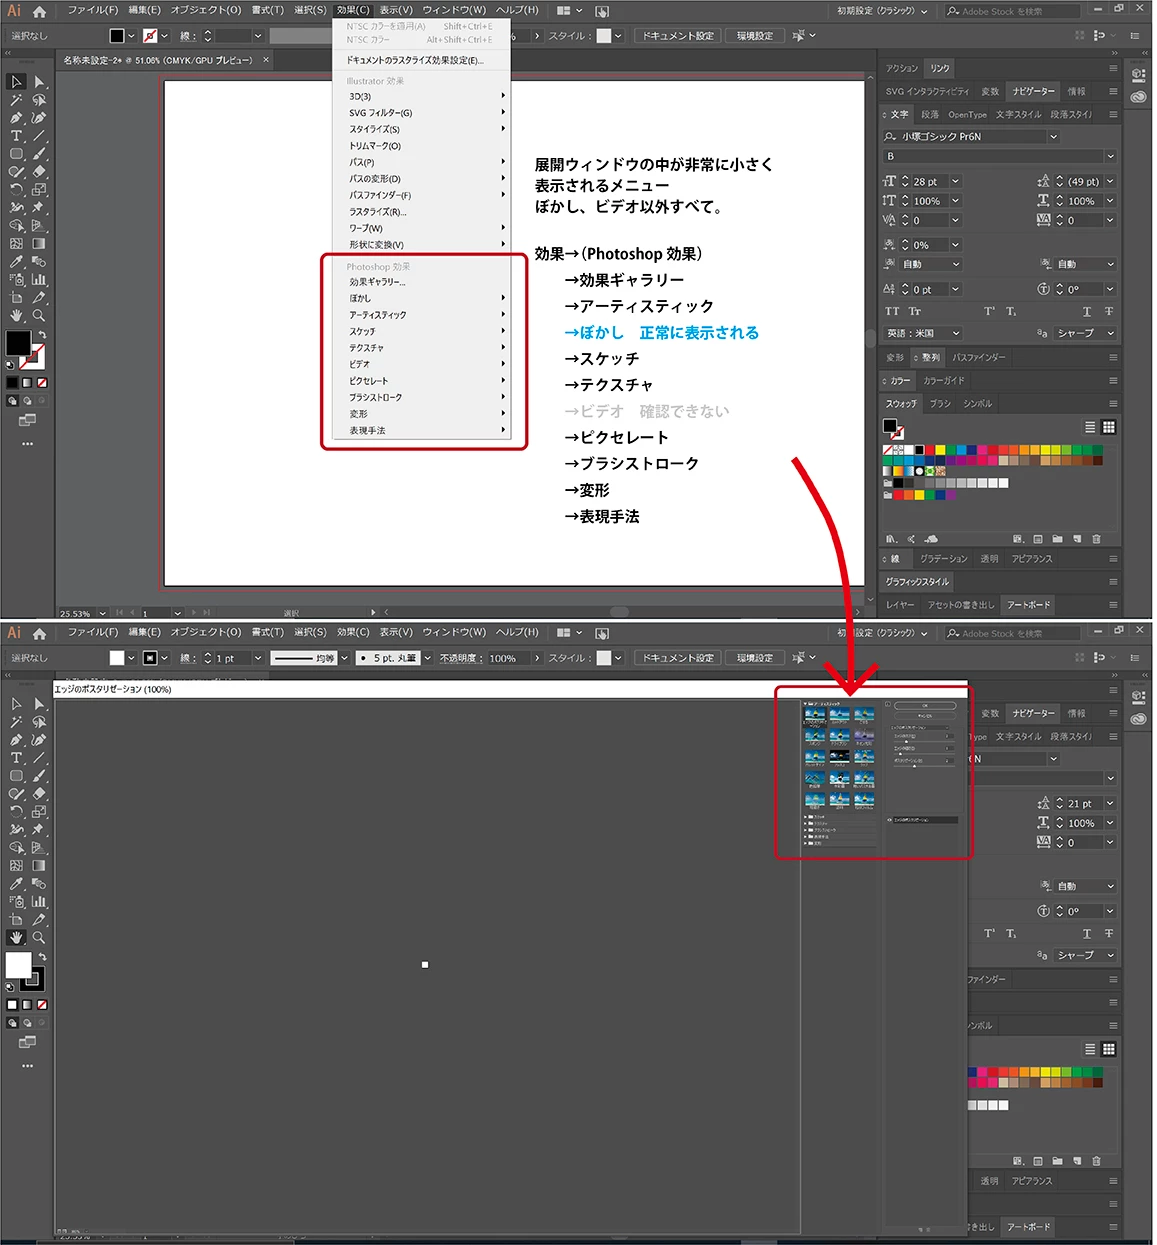This screenshot has width=1157, height=1245.
Task: Toggle Small Caps (Tr) in Character panel
Action: [x=915, y=312]
